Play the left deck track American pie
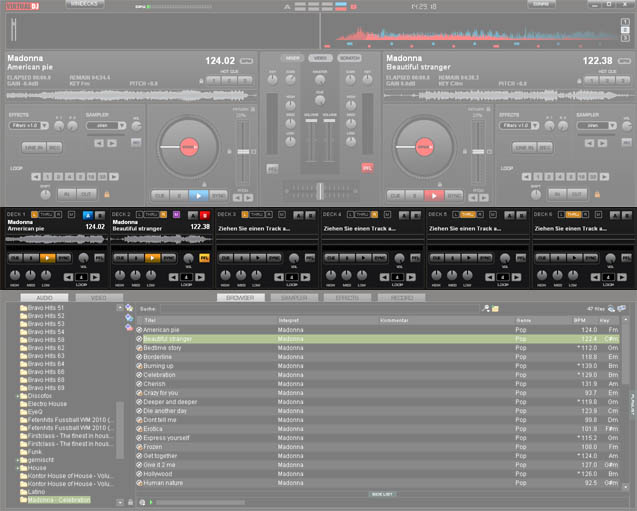This screenshot has width=637, height=511. (x=199, y=196)
